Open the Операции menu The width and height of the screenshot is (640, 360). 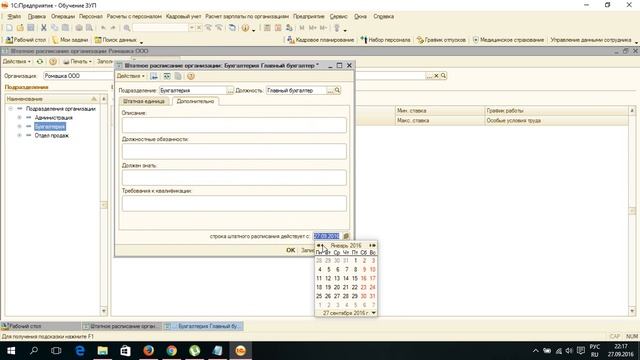(x=63, y=16)
